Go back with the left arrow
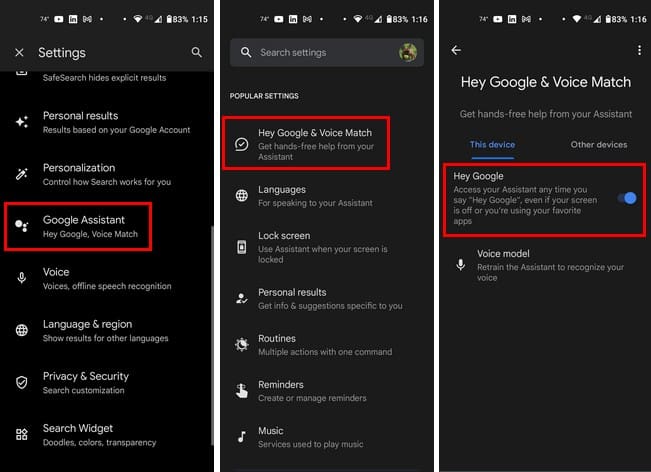This screenshot has width=651, height=472. [456, 50]
